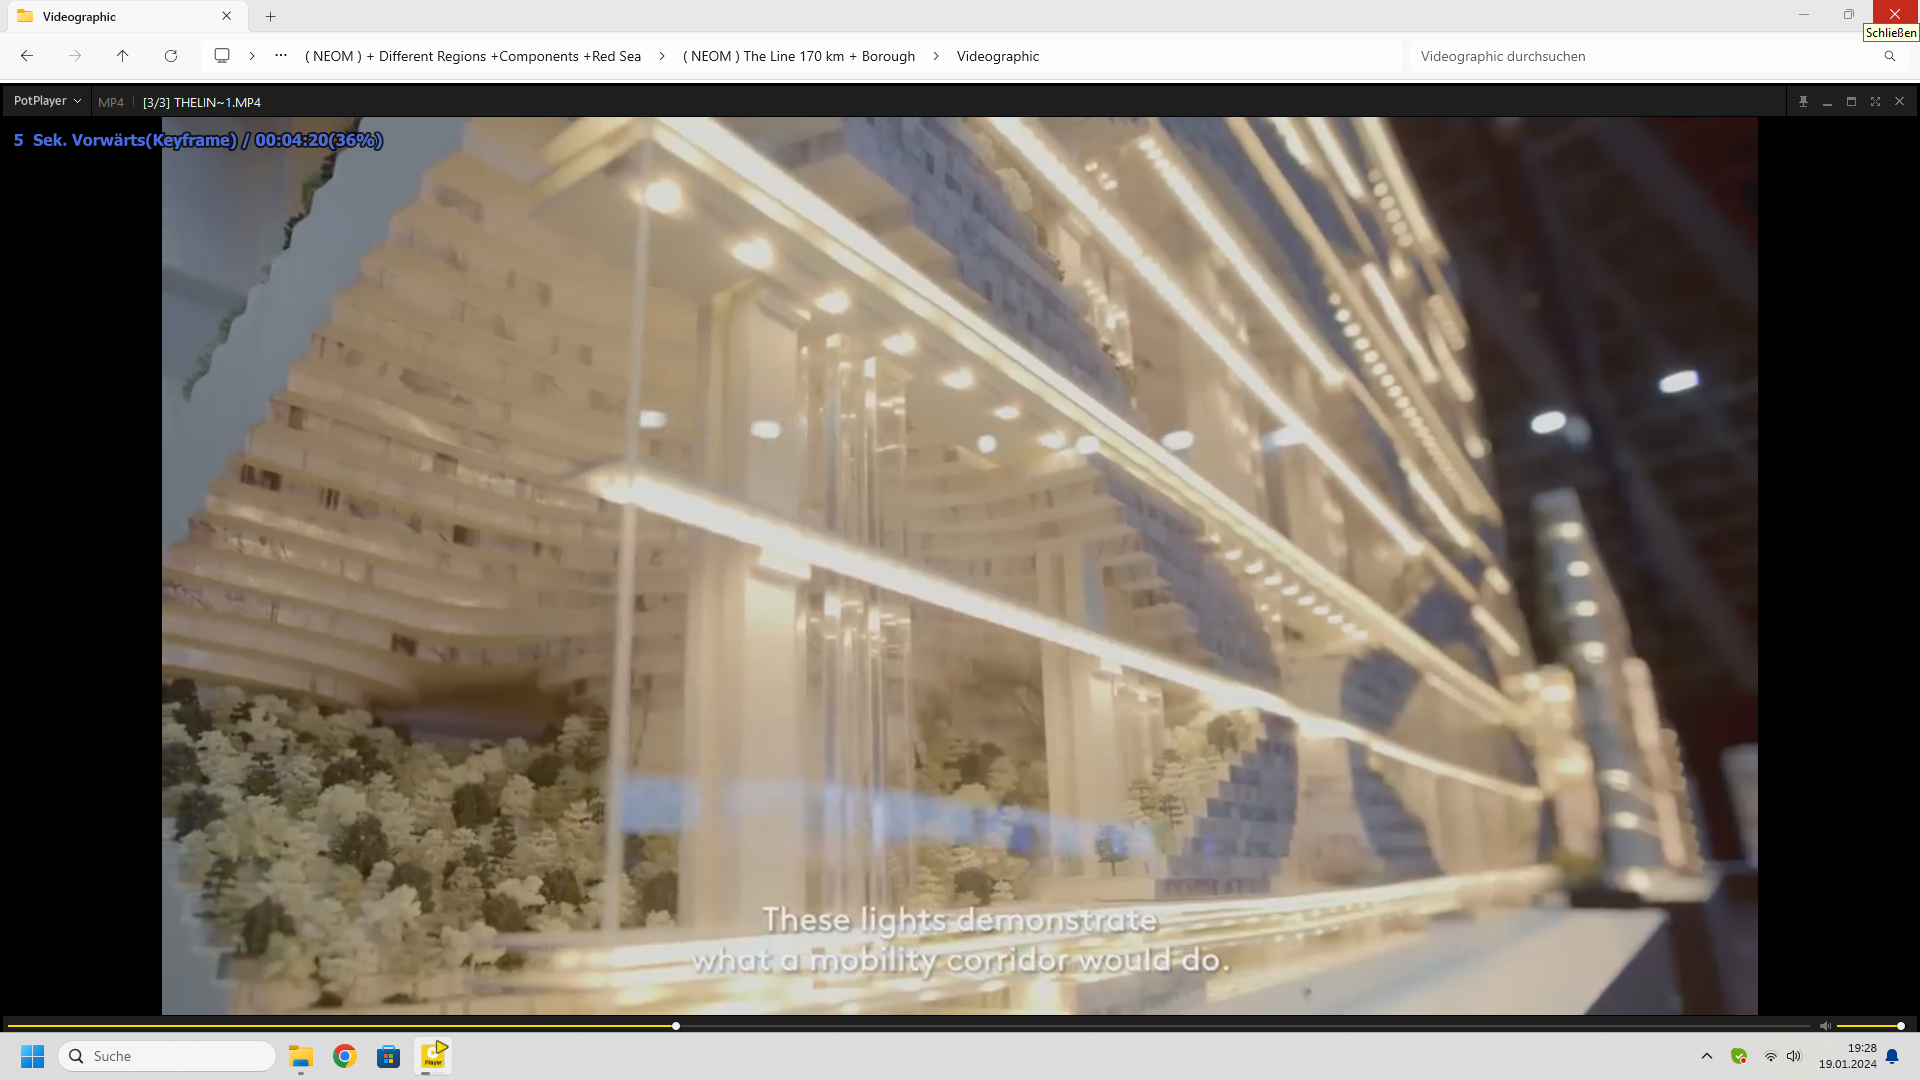Add a new Explorer tab

pyautogui.click(x=270, y=16)
